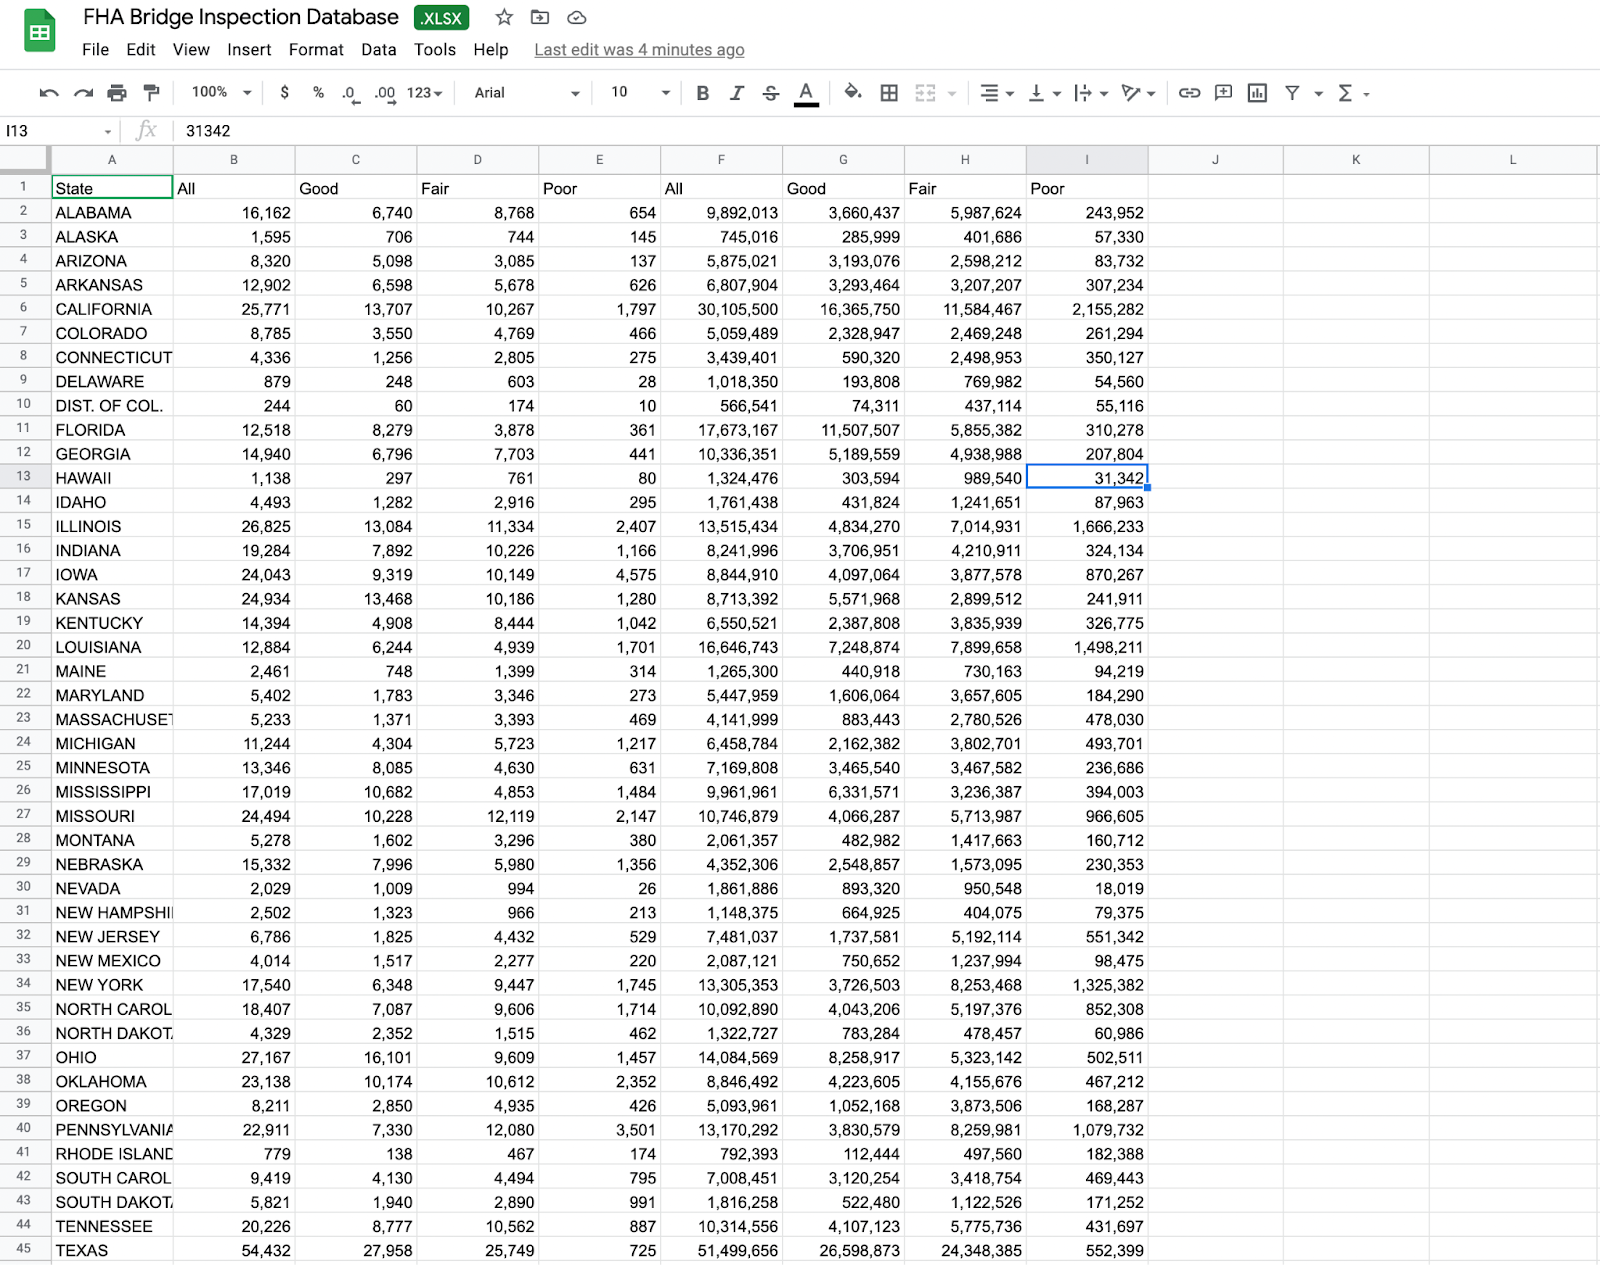Select column A header
Screen dimensions: 1600x1265
click(x=112, y=160)
